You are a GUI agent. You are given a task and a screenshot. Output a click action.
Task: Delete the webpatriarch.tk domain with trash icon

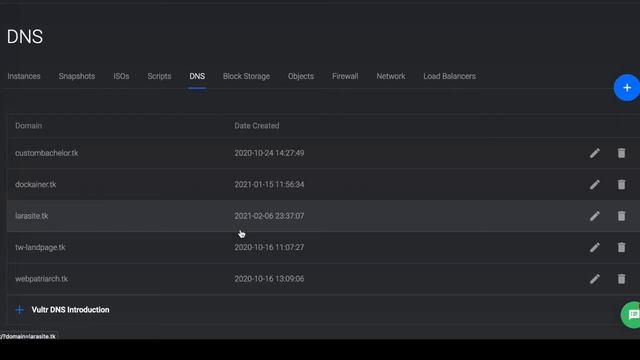coord(621,279)
